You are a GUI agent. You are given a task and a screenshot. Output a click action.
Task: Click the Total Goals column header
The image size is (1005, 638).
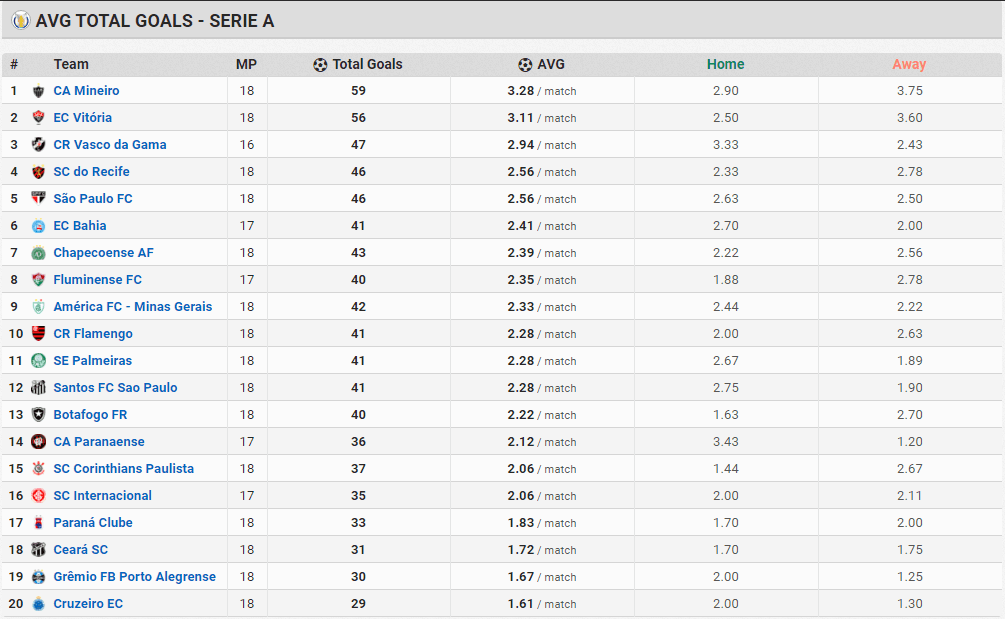point(367,64)
